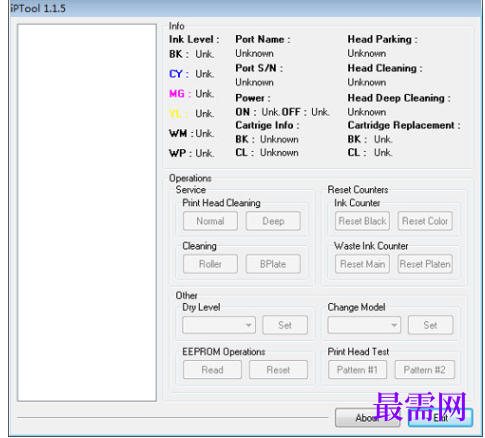Click the yellow 'YL :' ink label
The image size is (485, 438).
click(x=179, y=114)
